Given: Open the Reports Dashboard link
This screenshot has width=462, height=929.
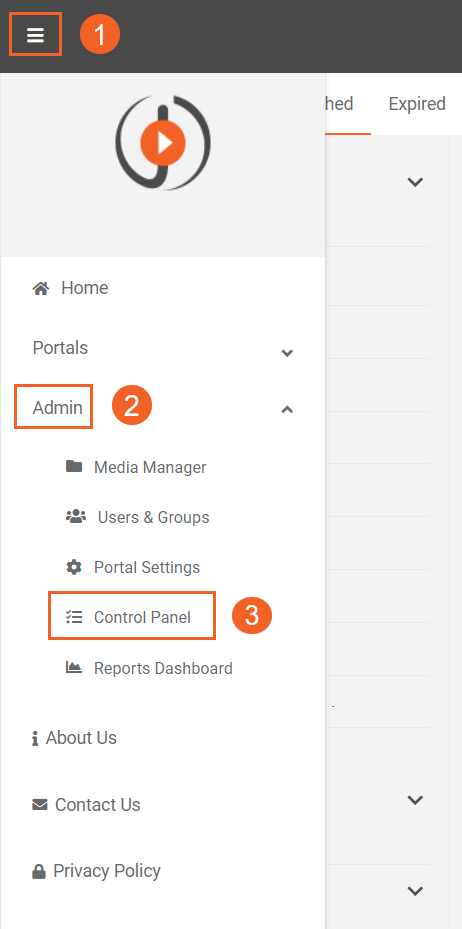Looking at the screenshot, I should pyautogui.click(x=163, y=668).
